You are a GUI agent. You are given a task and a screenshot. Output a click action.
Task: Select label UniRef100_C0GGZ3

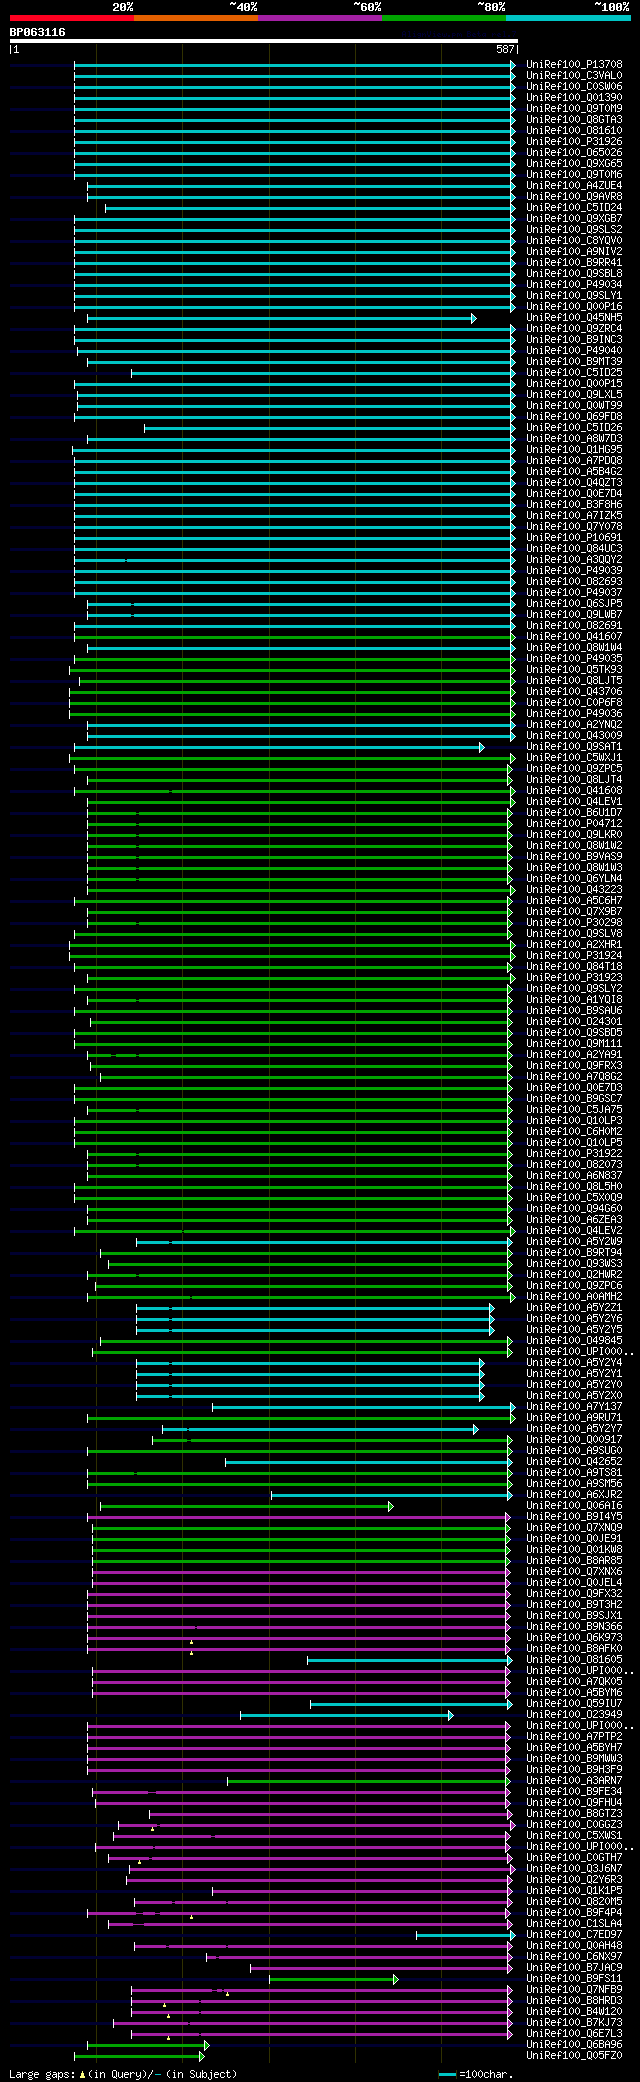574,1825
